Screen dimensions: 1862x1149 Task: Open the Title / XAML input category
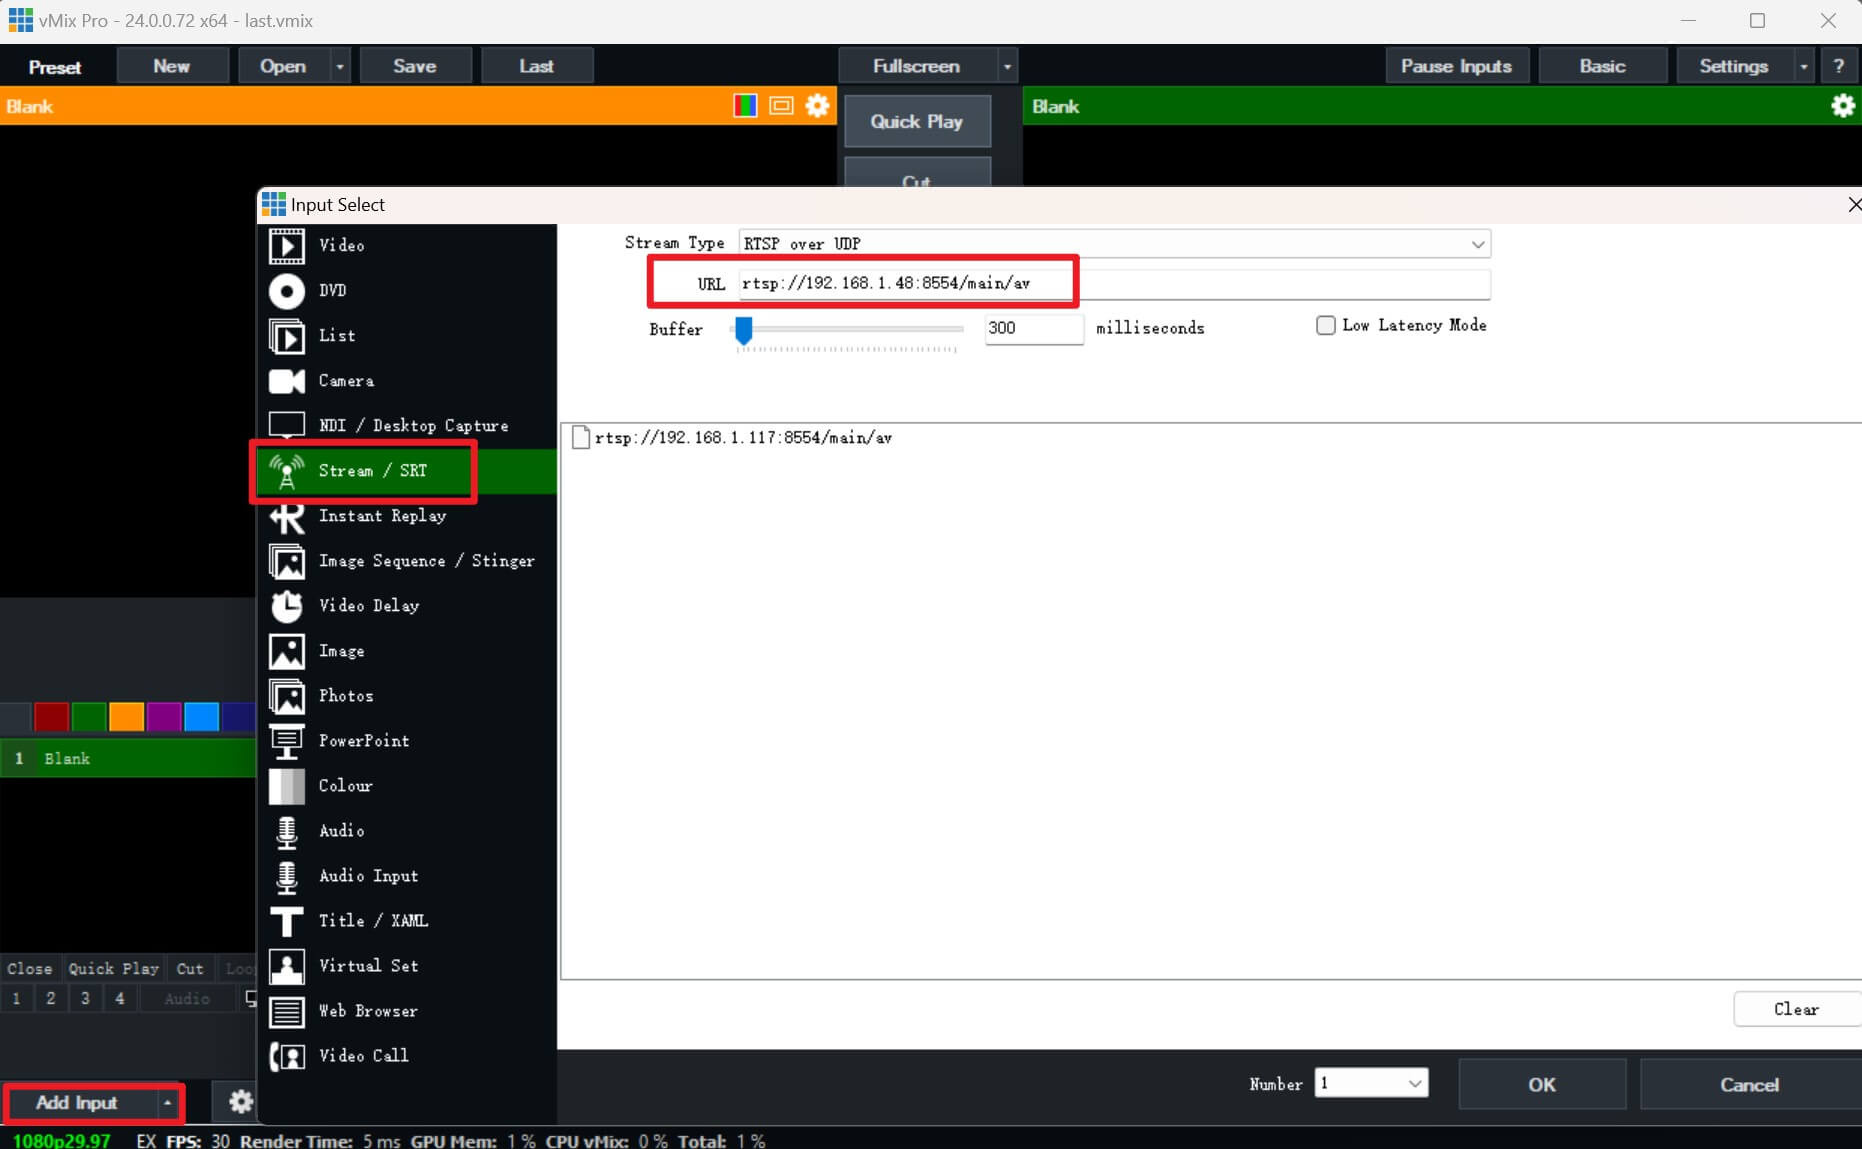pos(373,921)
